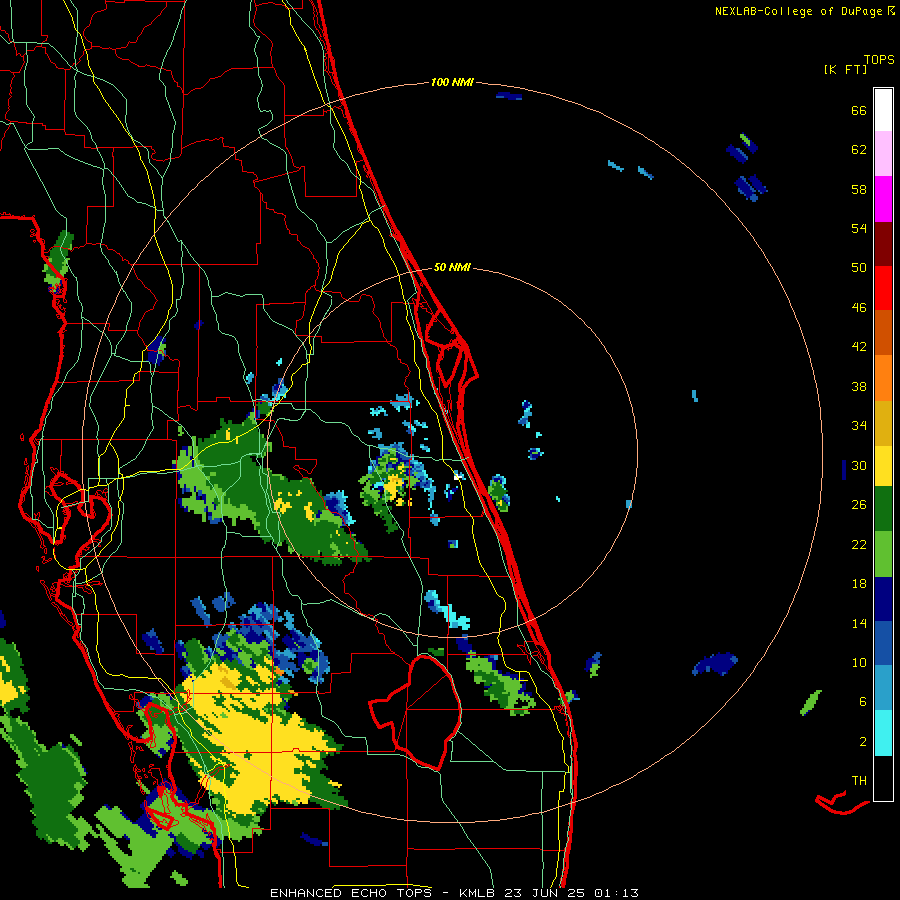Image resolution: width=900 pixels, height=900 pixels.
Task: Pick the light pink legend swatch
Action: point(883,154)
